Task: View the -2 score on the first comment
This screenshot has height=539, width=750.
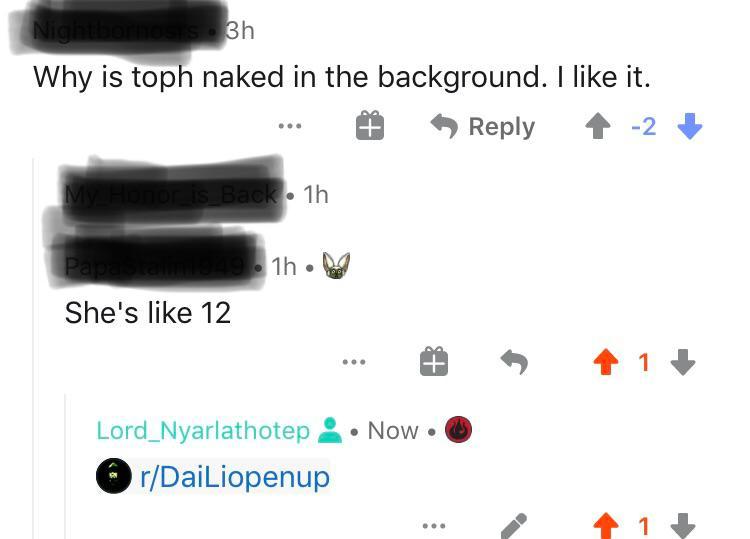Action: pyautogui.click(x=643, y=127)
